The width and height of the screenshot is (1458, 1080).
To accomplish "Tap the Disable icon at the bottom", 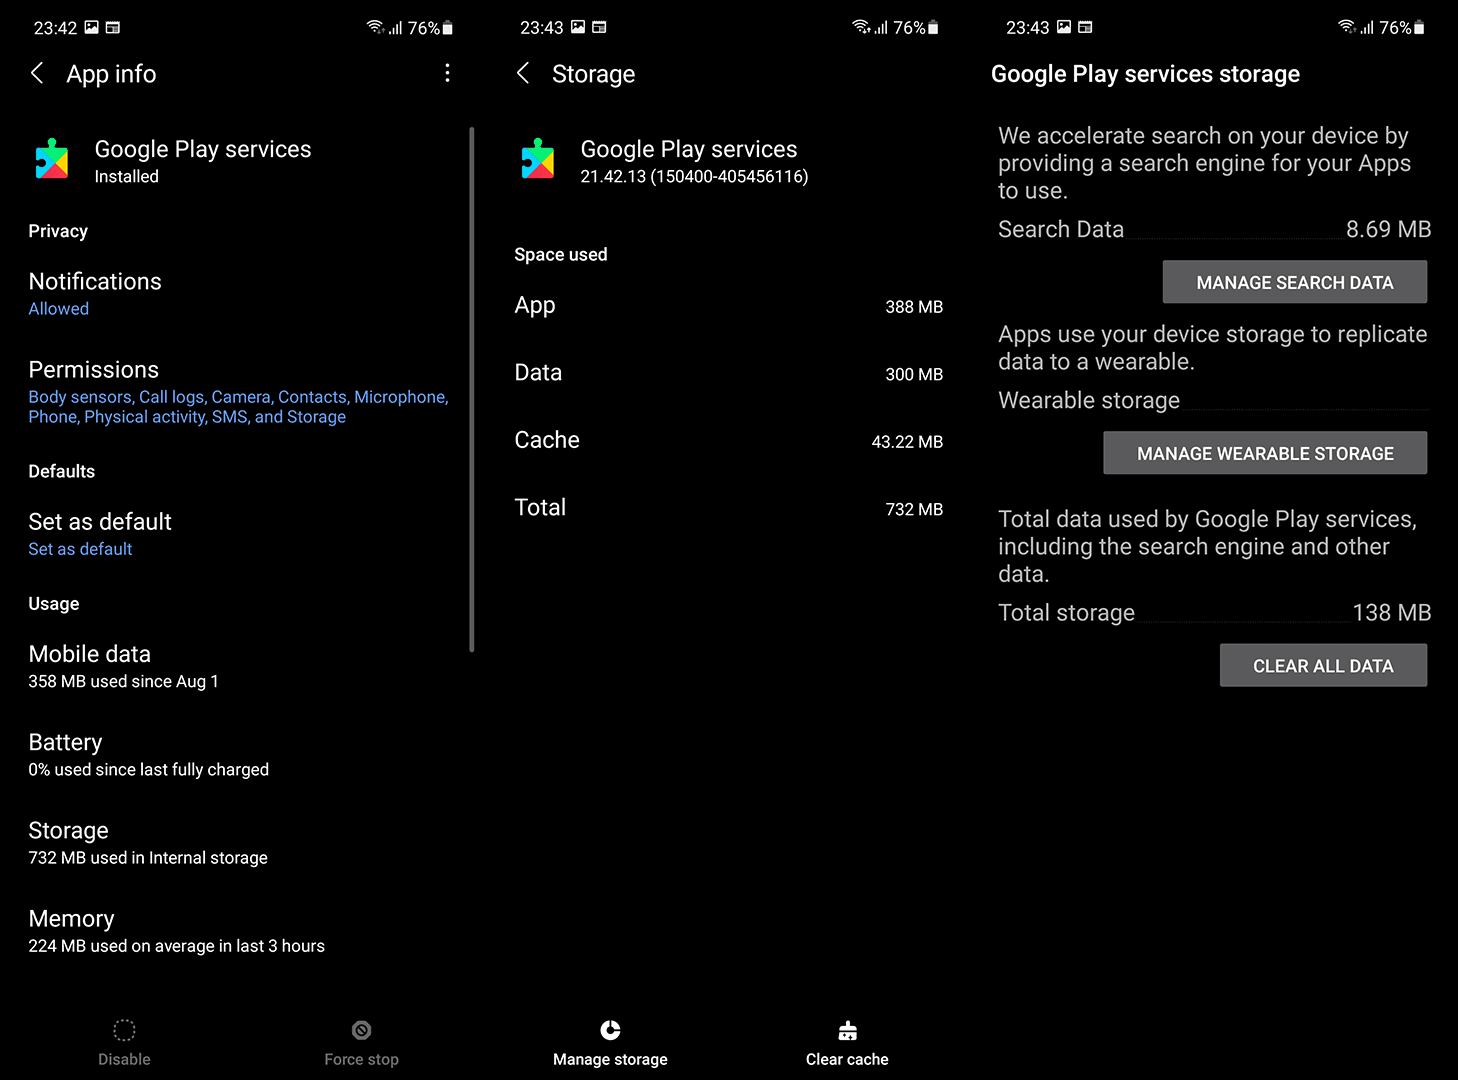I will [x=124, y=1030].
